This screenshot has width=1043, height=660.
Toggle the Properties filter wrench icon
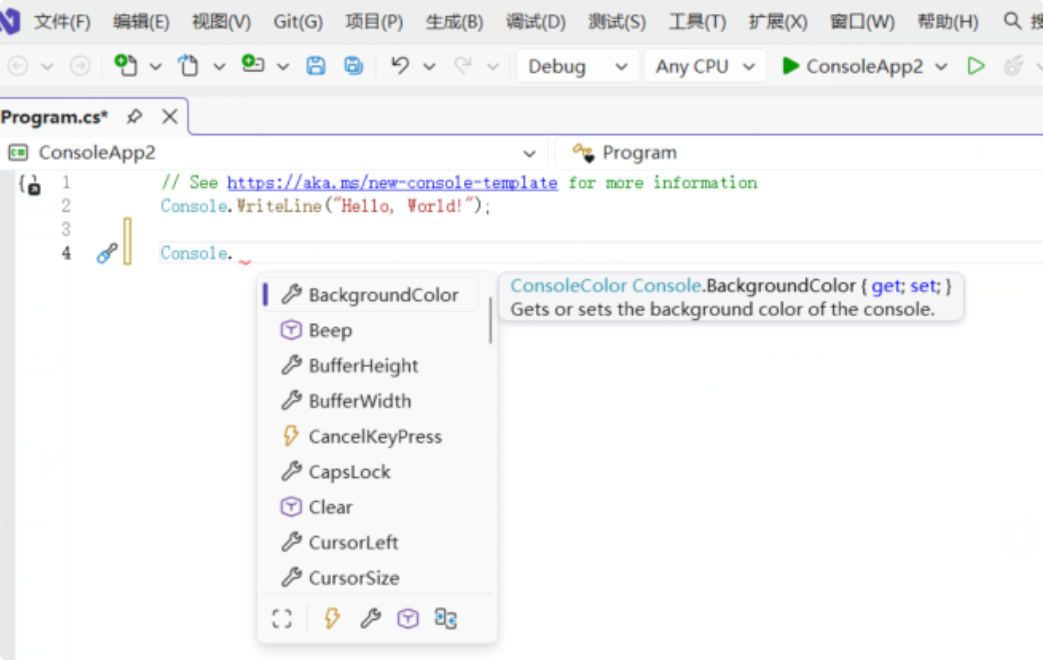click(x=370, y=619)
